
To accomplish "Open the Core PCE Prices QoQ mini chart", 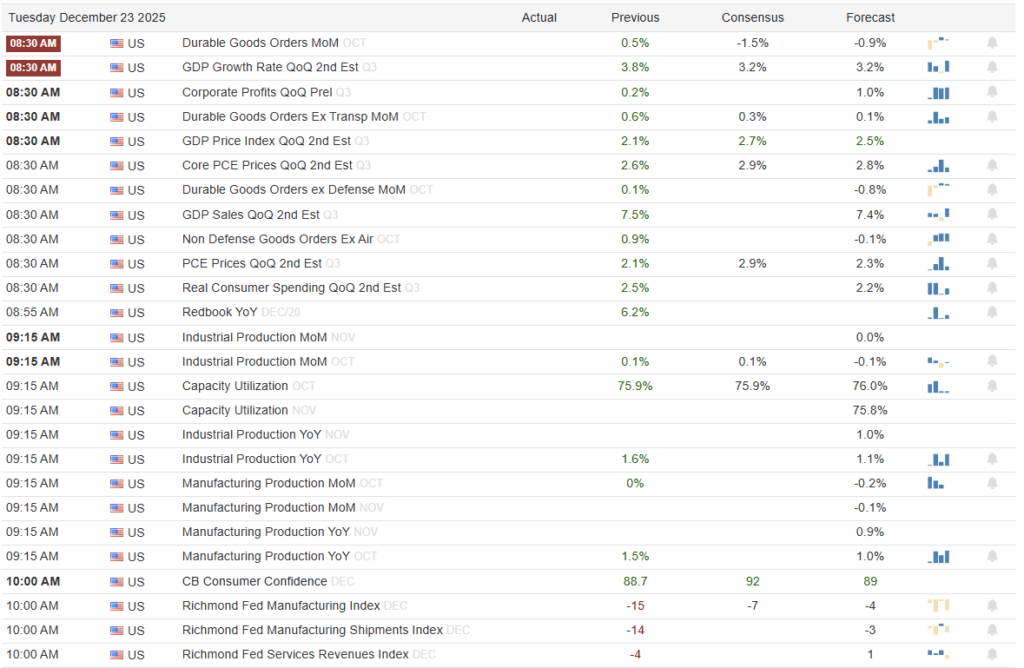I will [x=938, y=165].
